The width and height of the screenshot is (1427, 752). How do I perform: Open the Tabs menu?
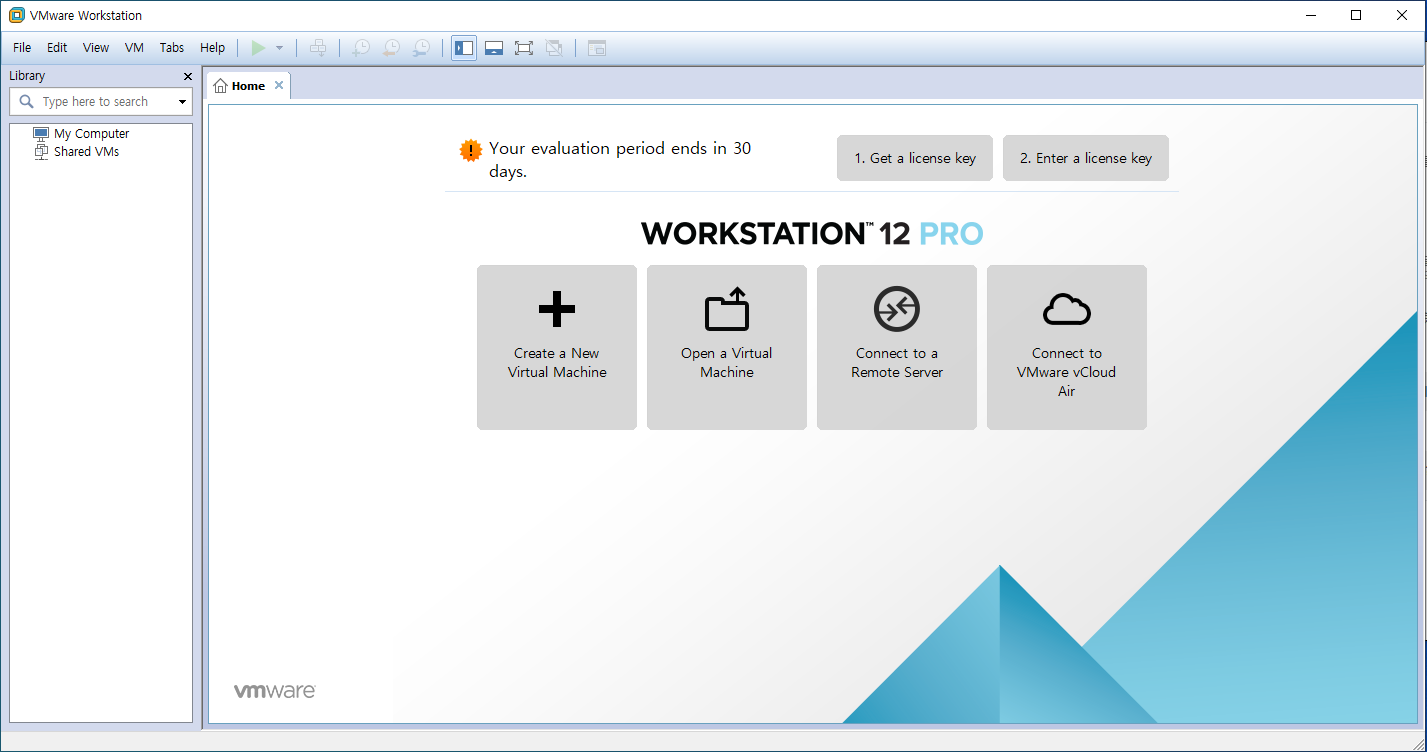[x=172, y=47]
